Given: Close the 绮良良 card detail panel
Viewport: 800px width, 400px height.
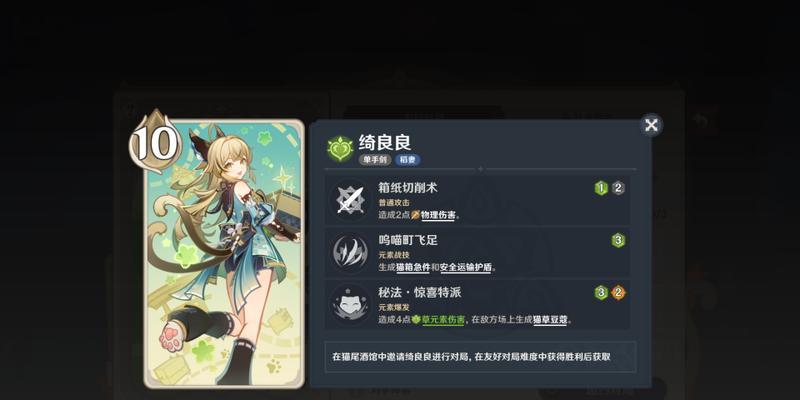Looking at the screenshot, I should point(651,125).
